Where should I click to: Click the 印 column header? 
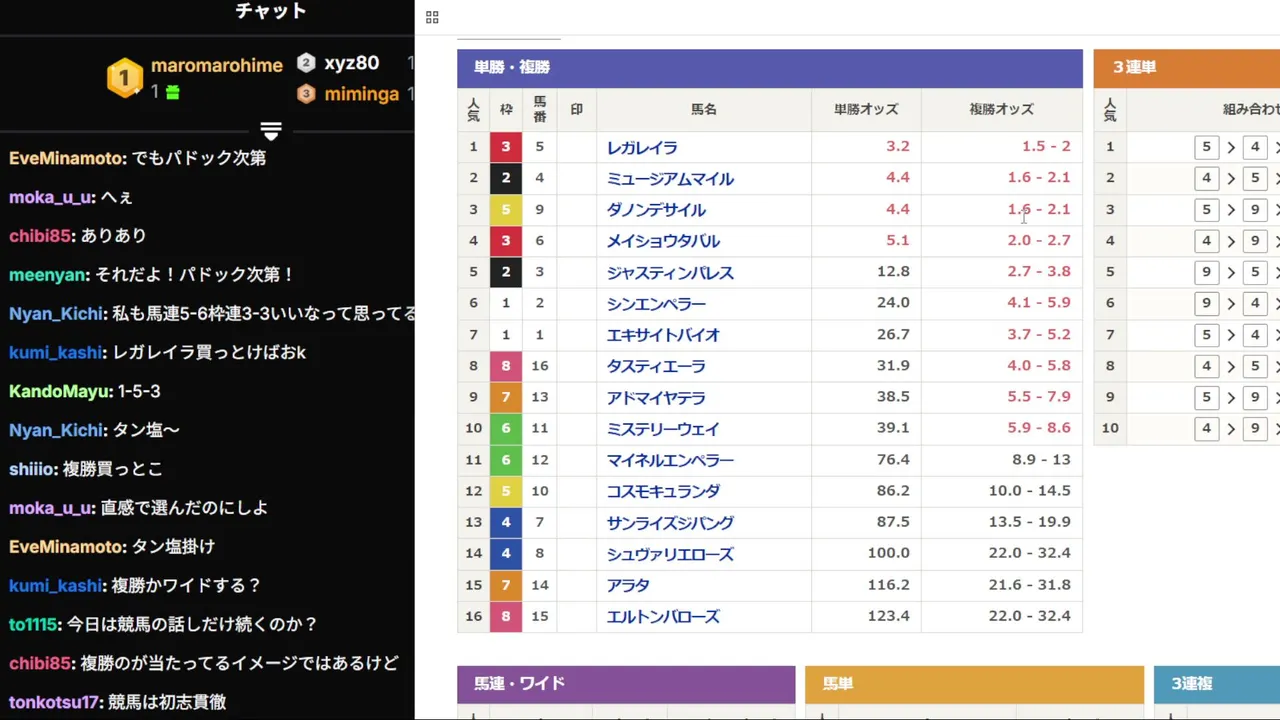576,109
